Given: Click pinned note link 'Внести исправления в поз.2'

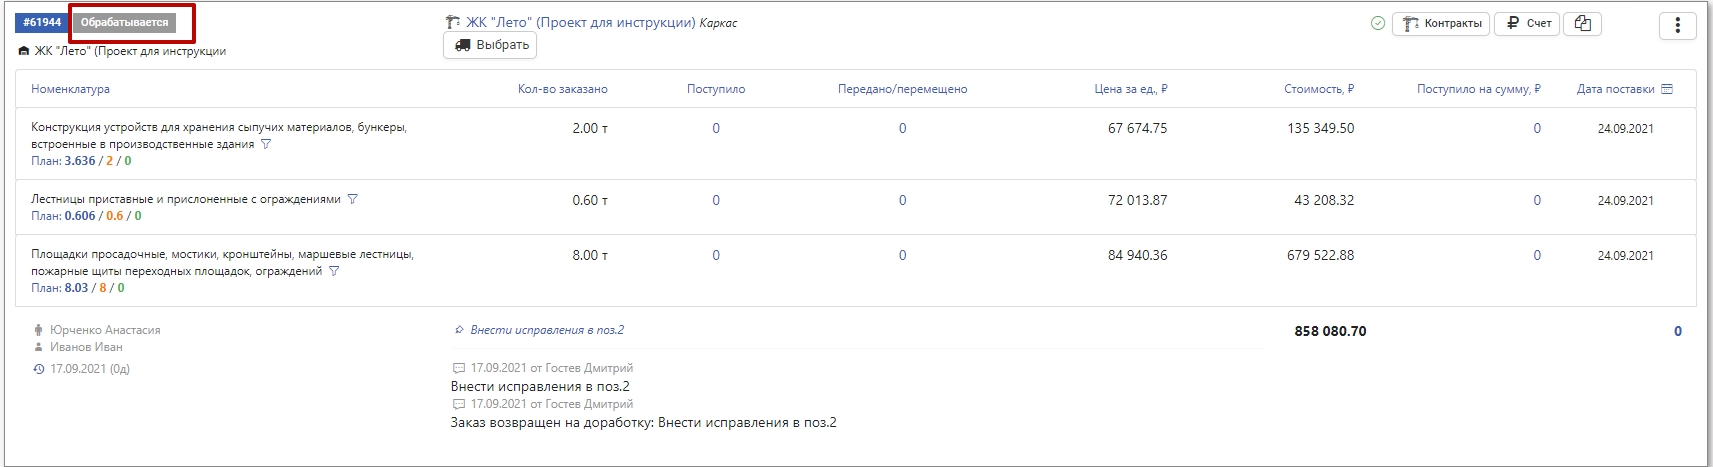Looking at the screenshot, I should (x=547, y=330).
